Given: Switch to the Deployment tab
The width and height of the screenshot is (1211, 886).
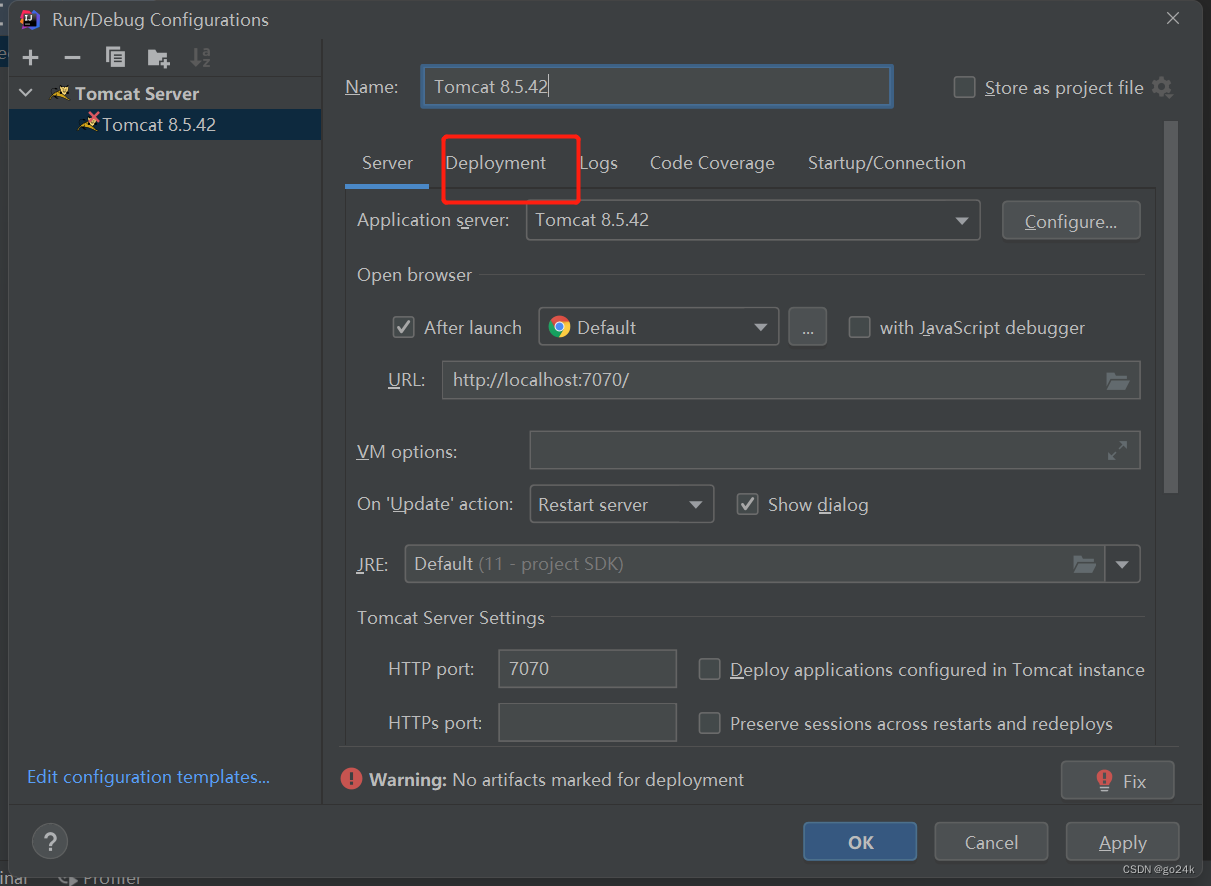Looking at the screenshot, I should (496, 163).
